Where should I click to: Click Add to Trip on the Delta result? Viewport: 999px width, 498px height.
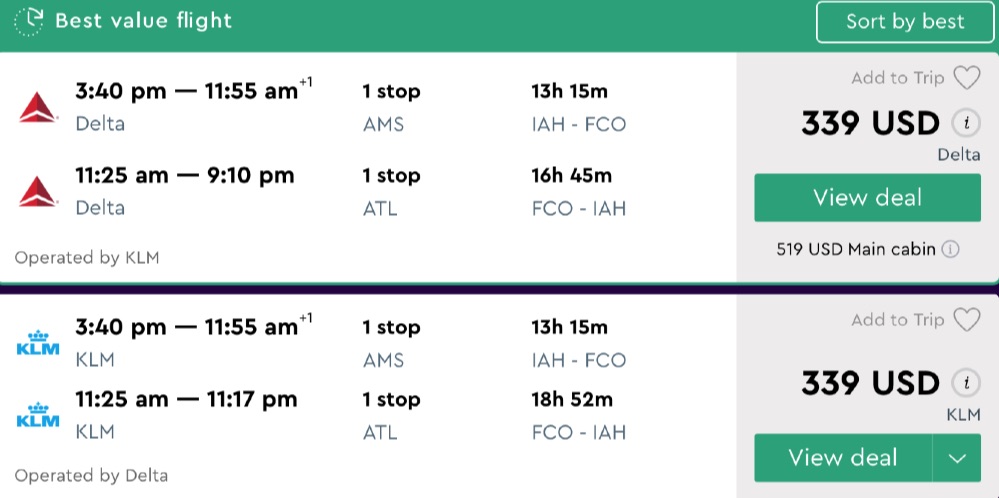pyautogui.click(x=897, y=78)
